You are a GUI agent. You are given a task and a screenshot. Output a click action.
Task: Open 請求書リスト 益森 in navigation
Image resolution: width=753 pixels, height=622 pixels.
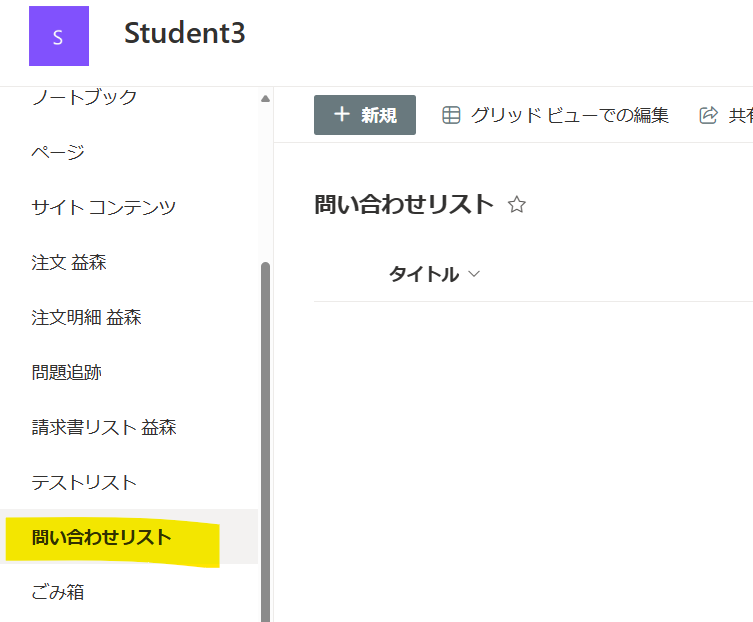coord(104,427)
